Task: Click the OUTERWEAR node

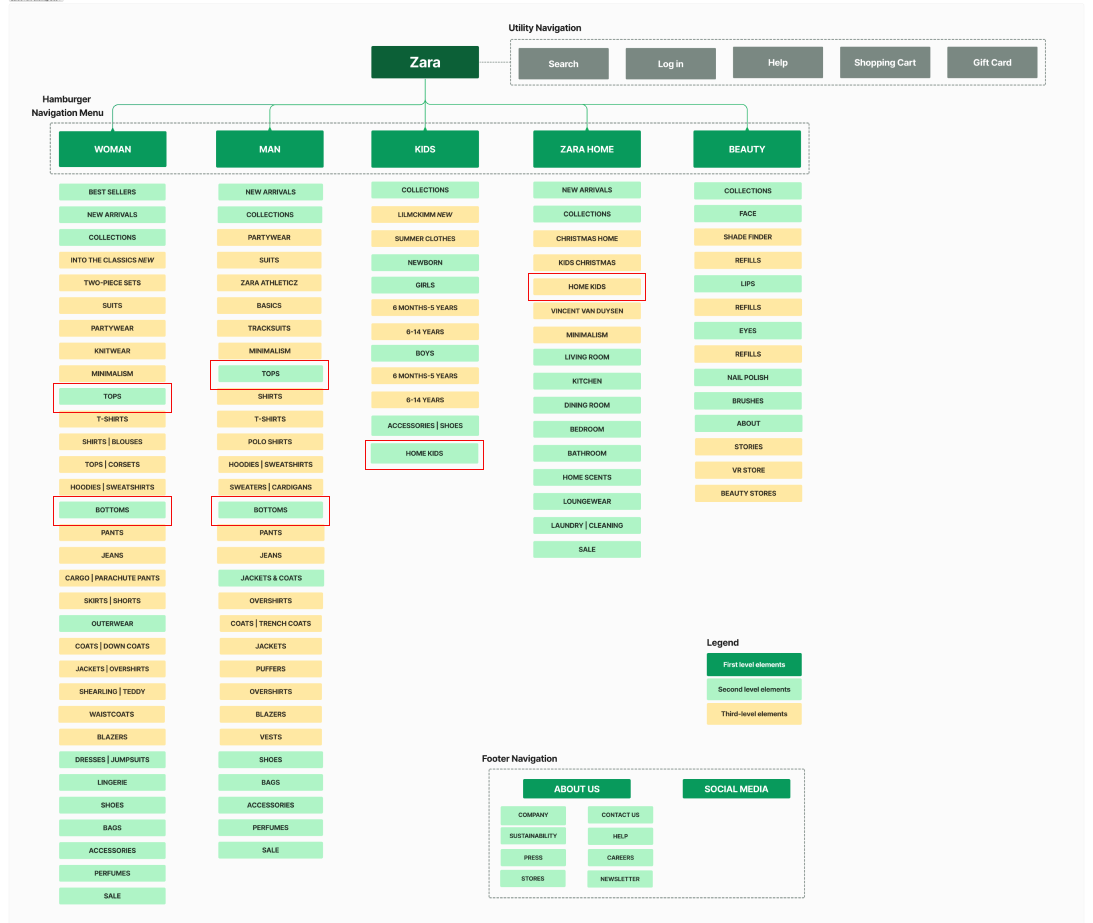Action: [112, 624]
